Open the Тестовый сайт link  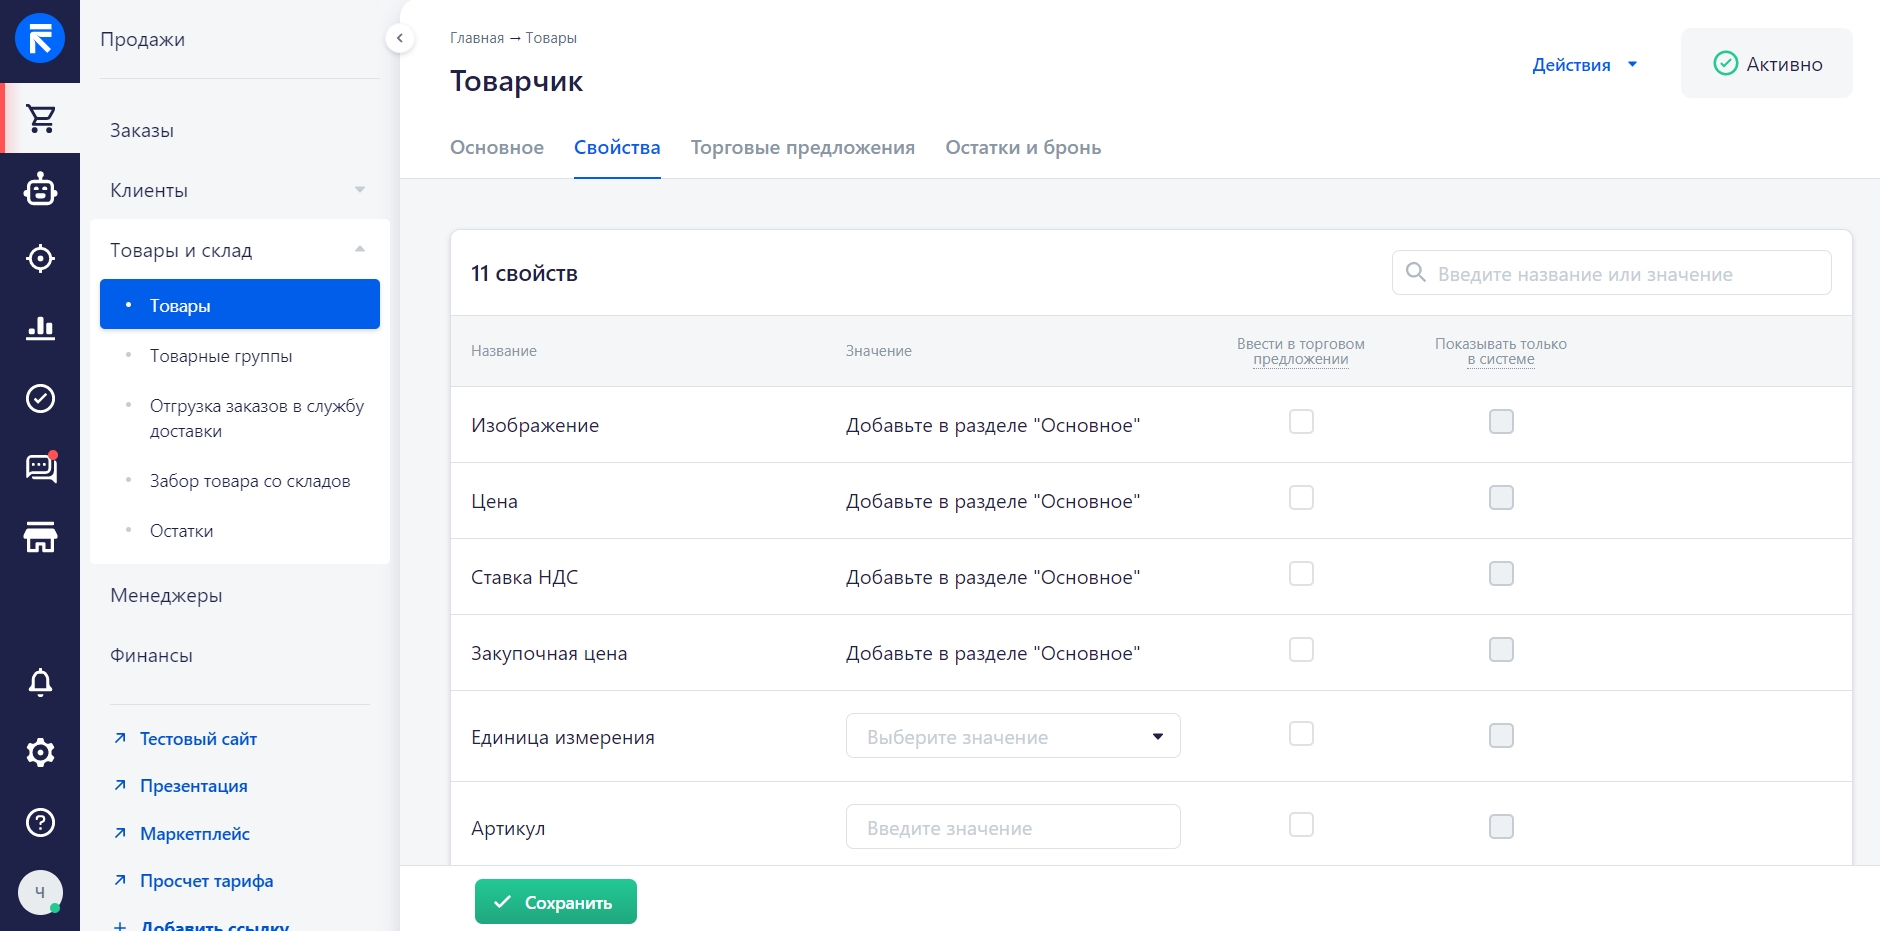coord(198,739)
